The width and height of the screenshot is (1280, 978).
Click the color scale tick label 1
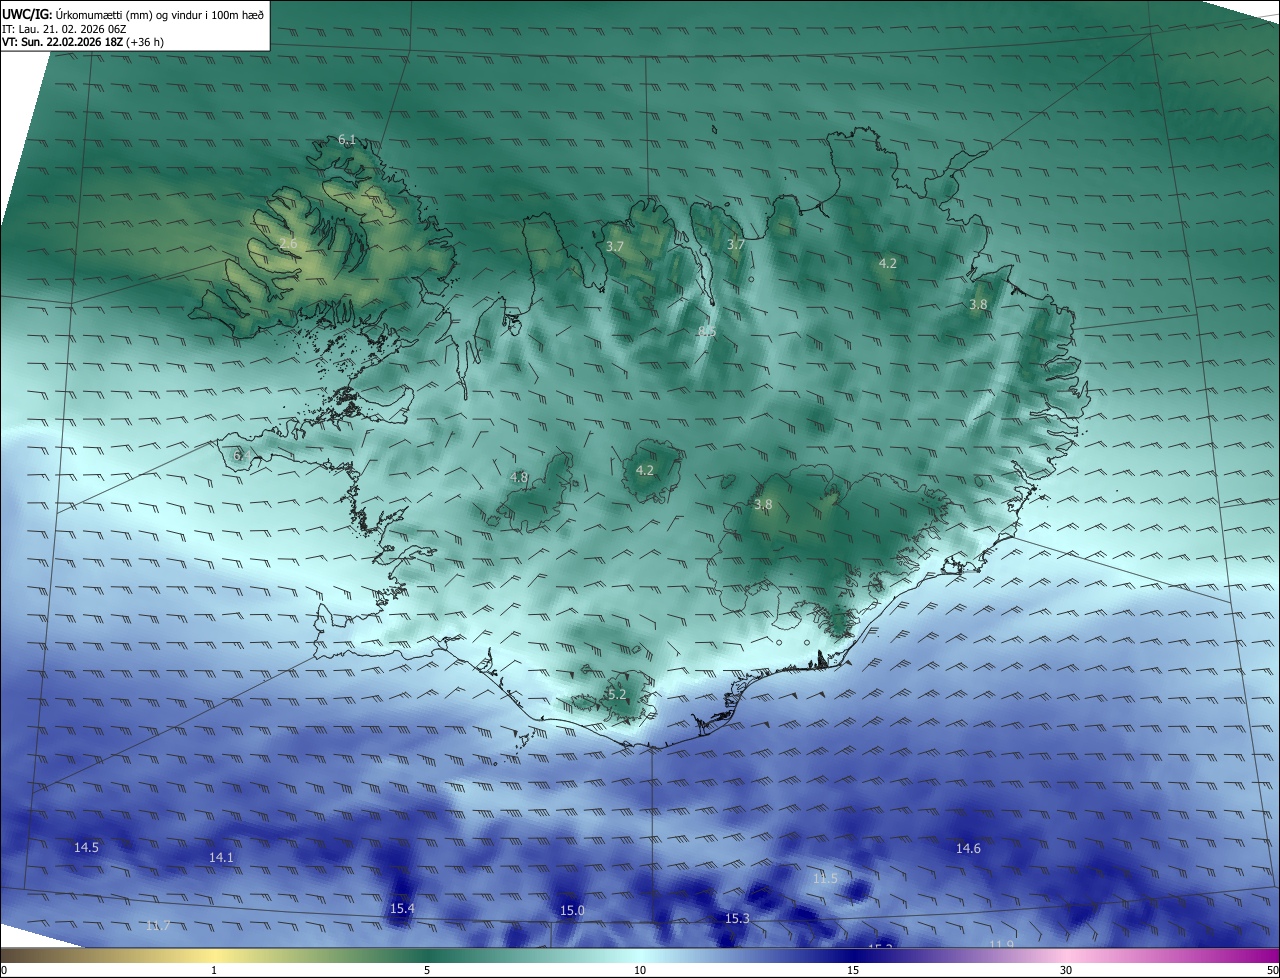click(214, 971)
